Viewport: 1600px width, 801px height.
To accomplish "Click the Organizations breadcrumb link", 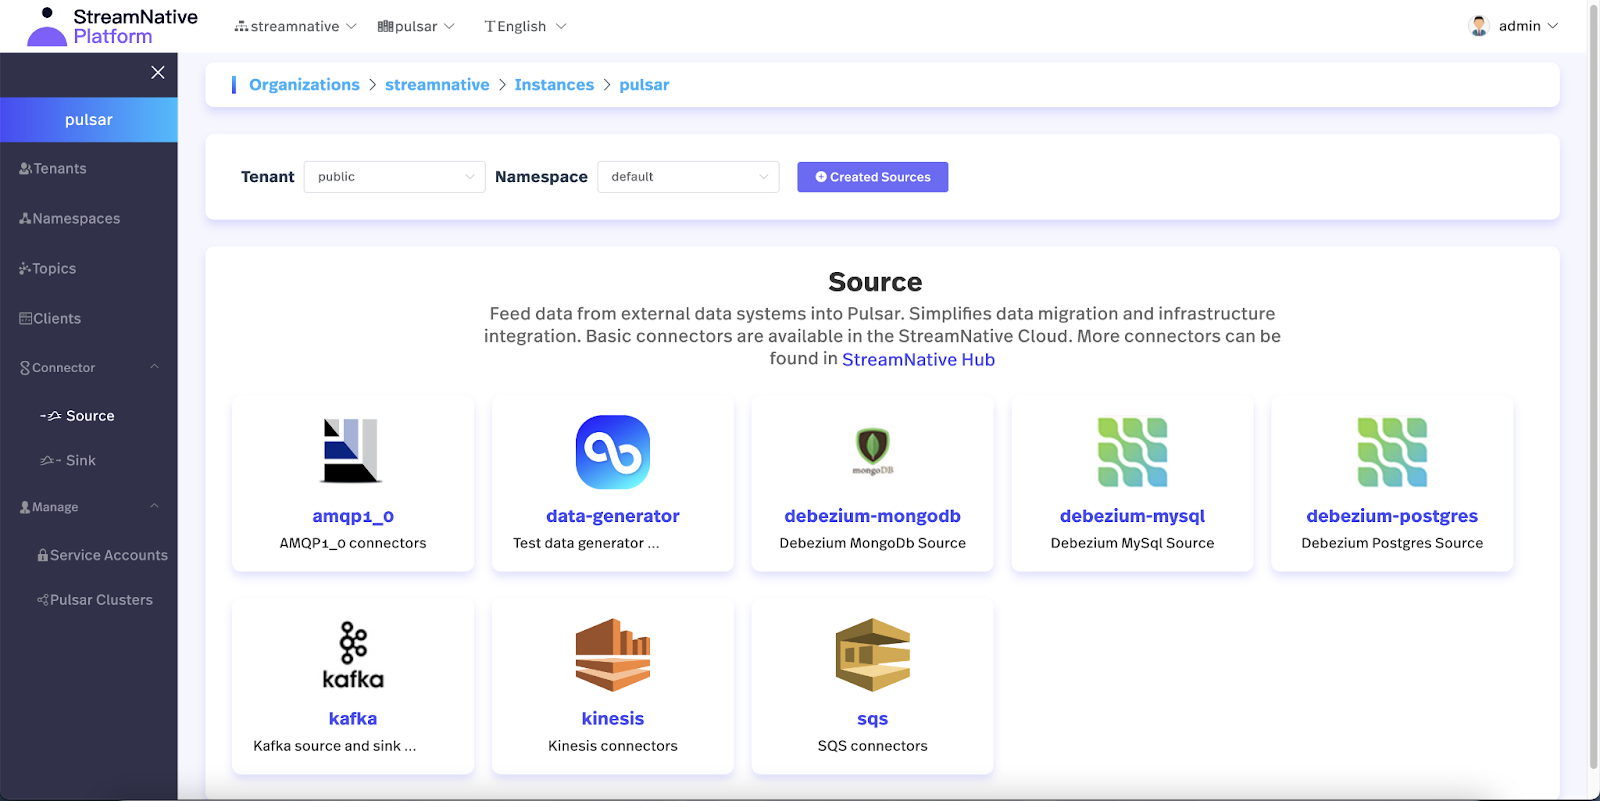I will (304, 85).
